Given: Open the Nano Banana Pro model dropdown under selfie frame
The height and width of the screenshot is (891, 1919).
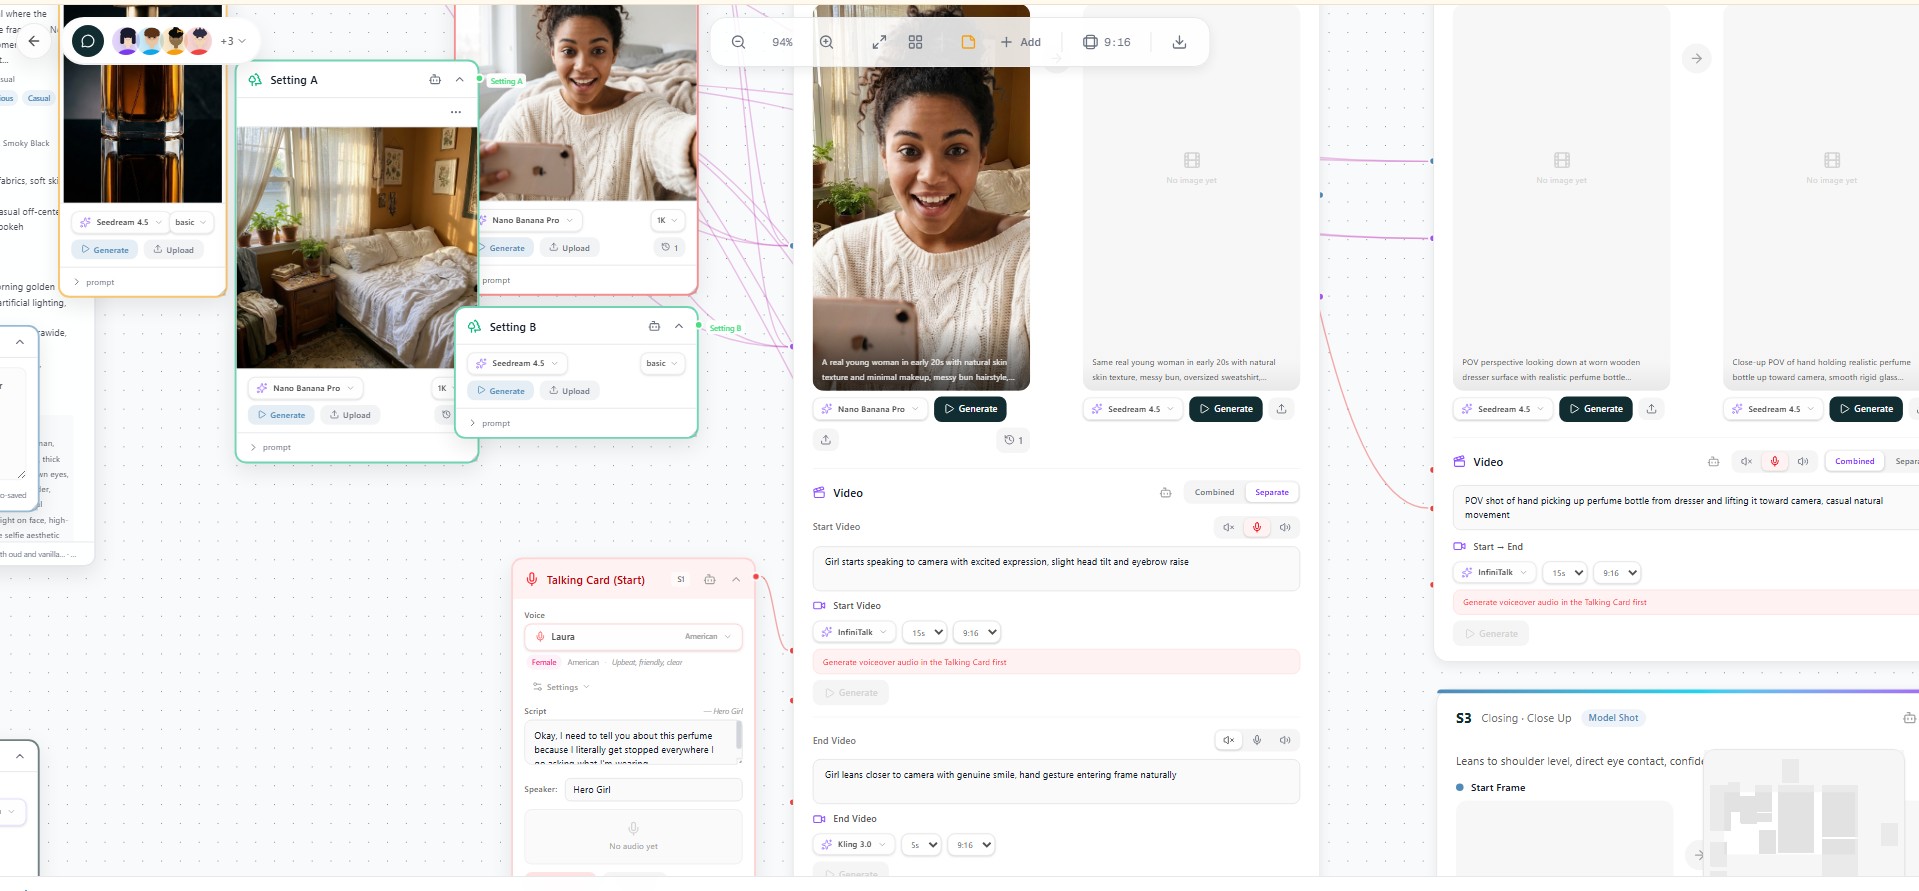Looking at the screenshot, I should pos(870,409).
